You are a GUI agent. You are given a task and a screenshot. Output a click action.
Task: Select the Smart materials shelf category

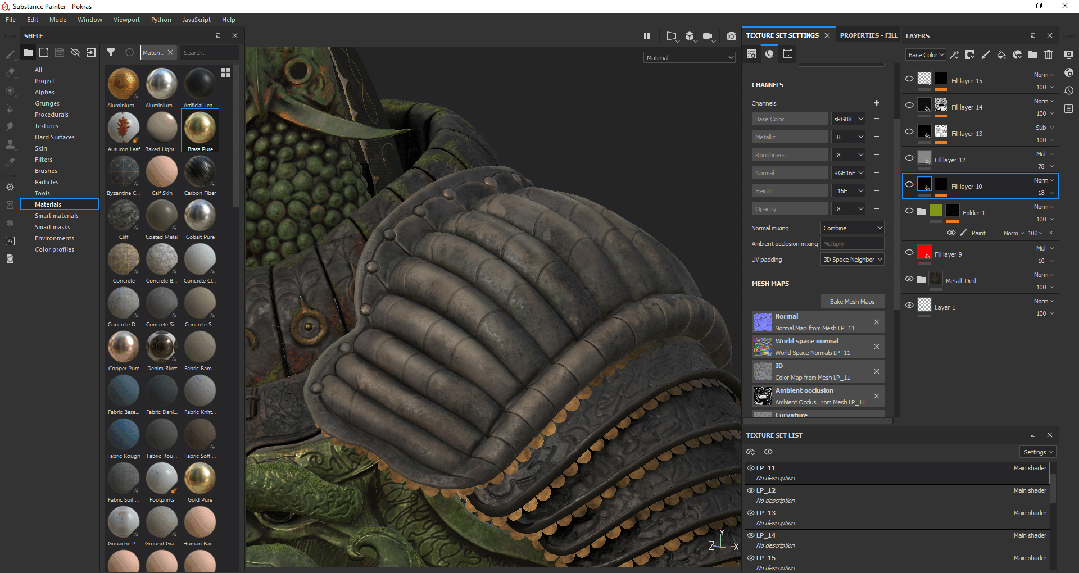click(x=56, y=215)
